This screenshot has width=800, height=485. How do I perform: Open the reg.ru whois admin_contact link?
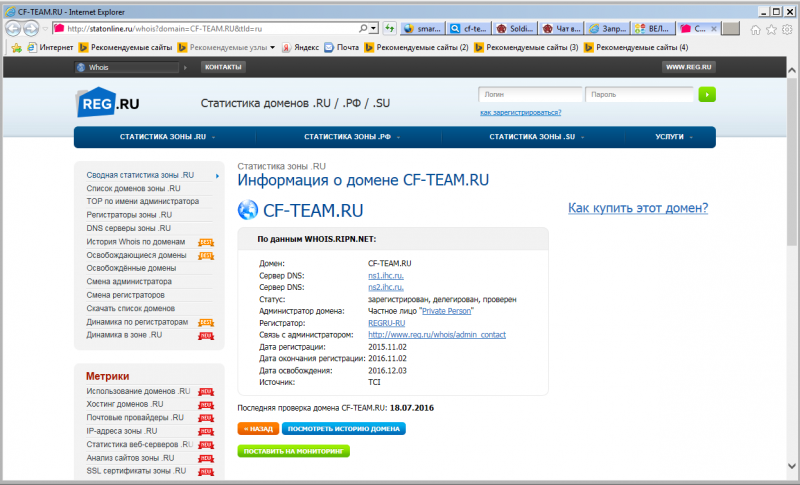pos(437,335)
